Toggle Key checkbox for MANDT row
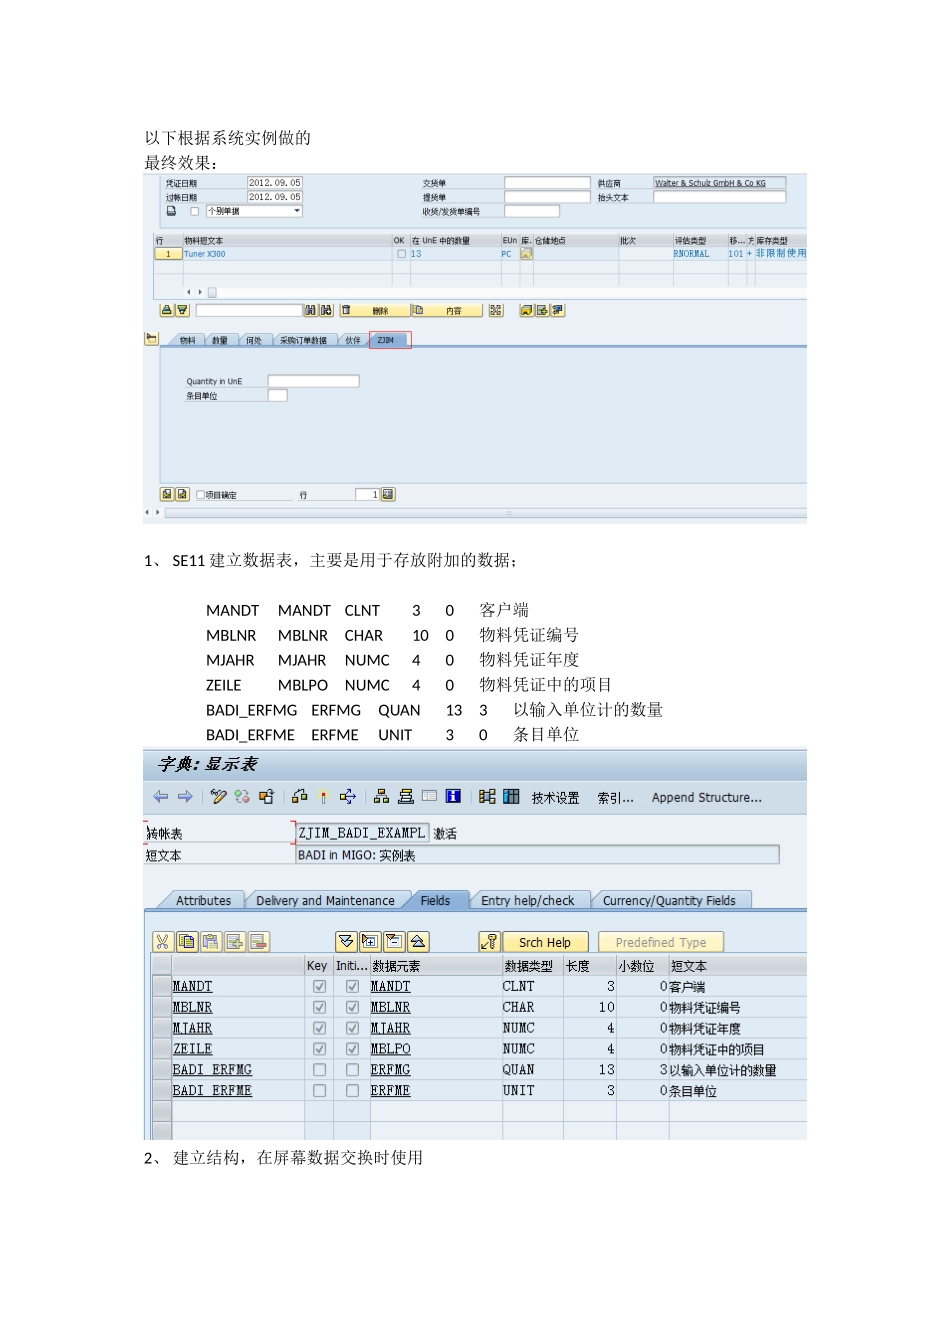Viewport: 950px width, 1344px height. [319, 986]
